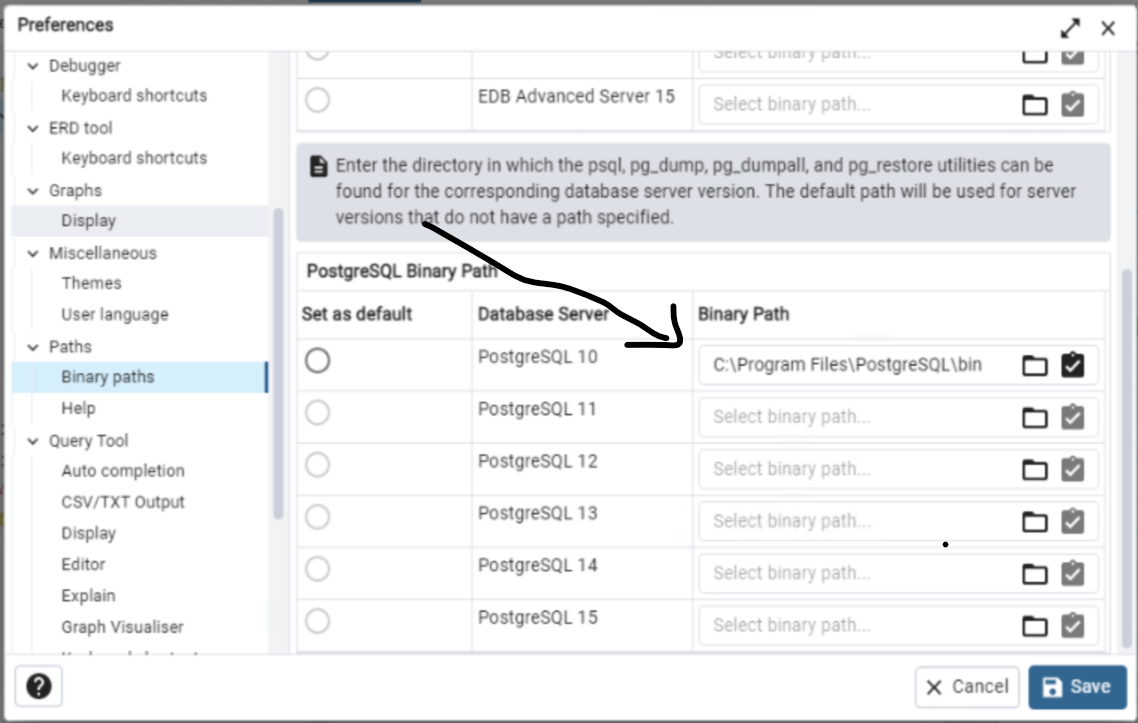This screenshot has height=723, width=1138.
Task: Collapse the ERD tool tree node
Action: (33, 128)
